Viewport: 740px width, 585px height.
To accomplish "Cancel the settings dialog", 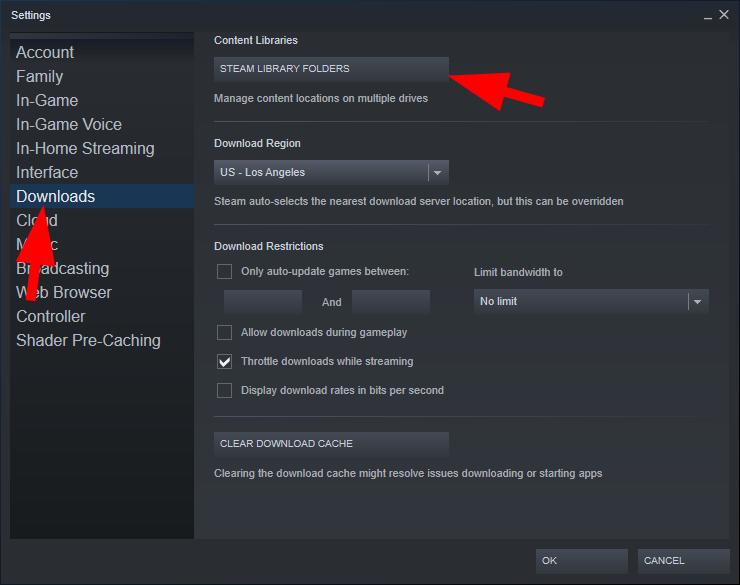I will [683, 561].
